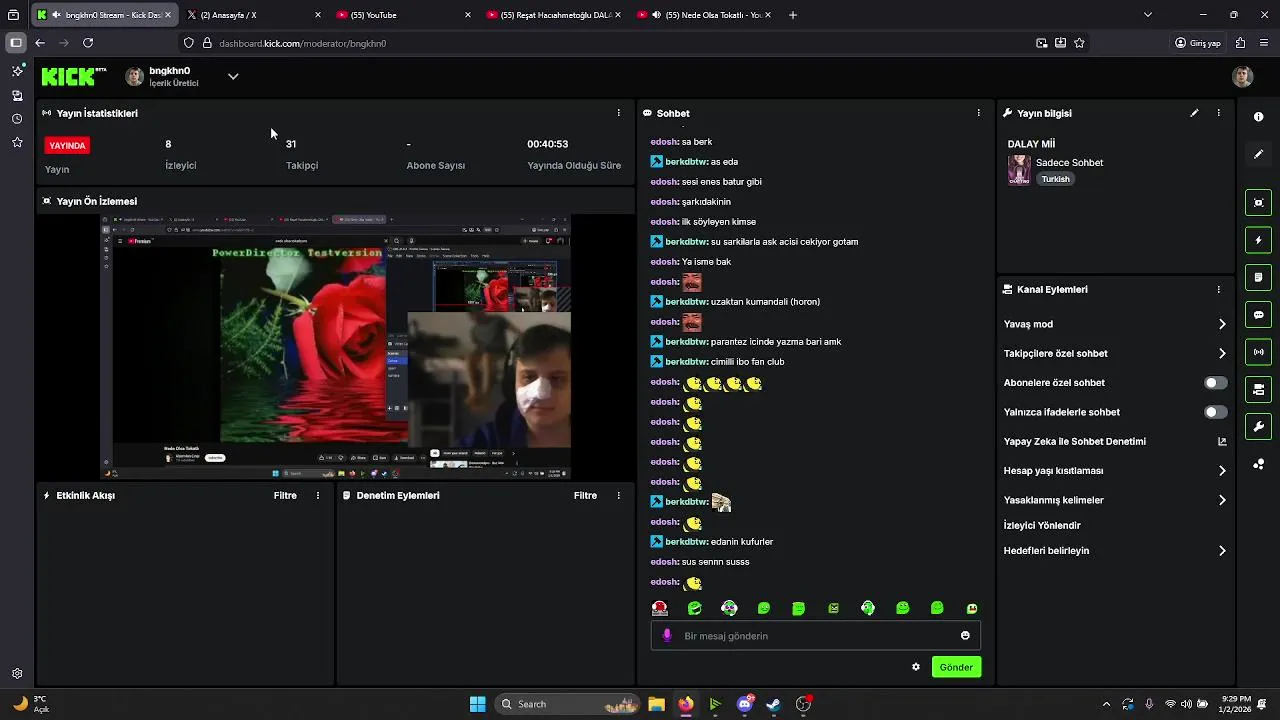
Task: Open Denetim Eylemleri three-dot menu
Action: tap(618, 495)
